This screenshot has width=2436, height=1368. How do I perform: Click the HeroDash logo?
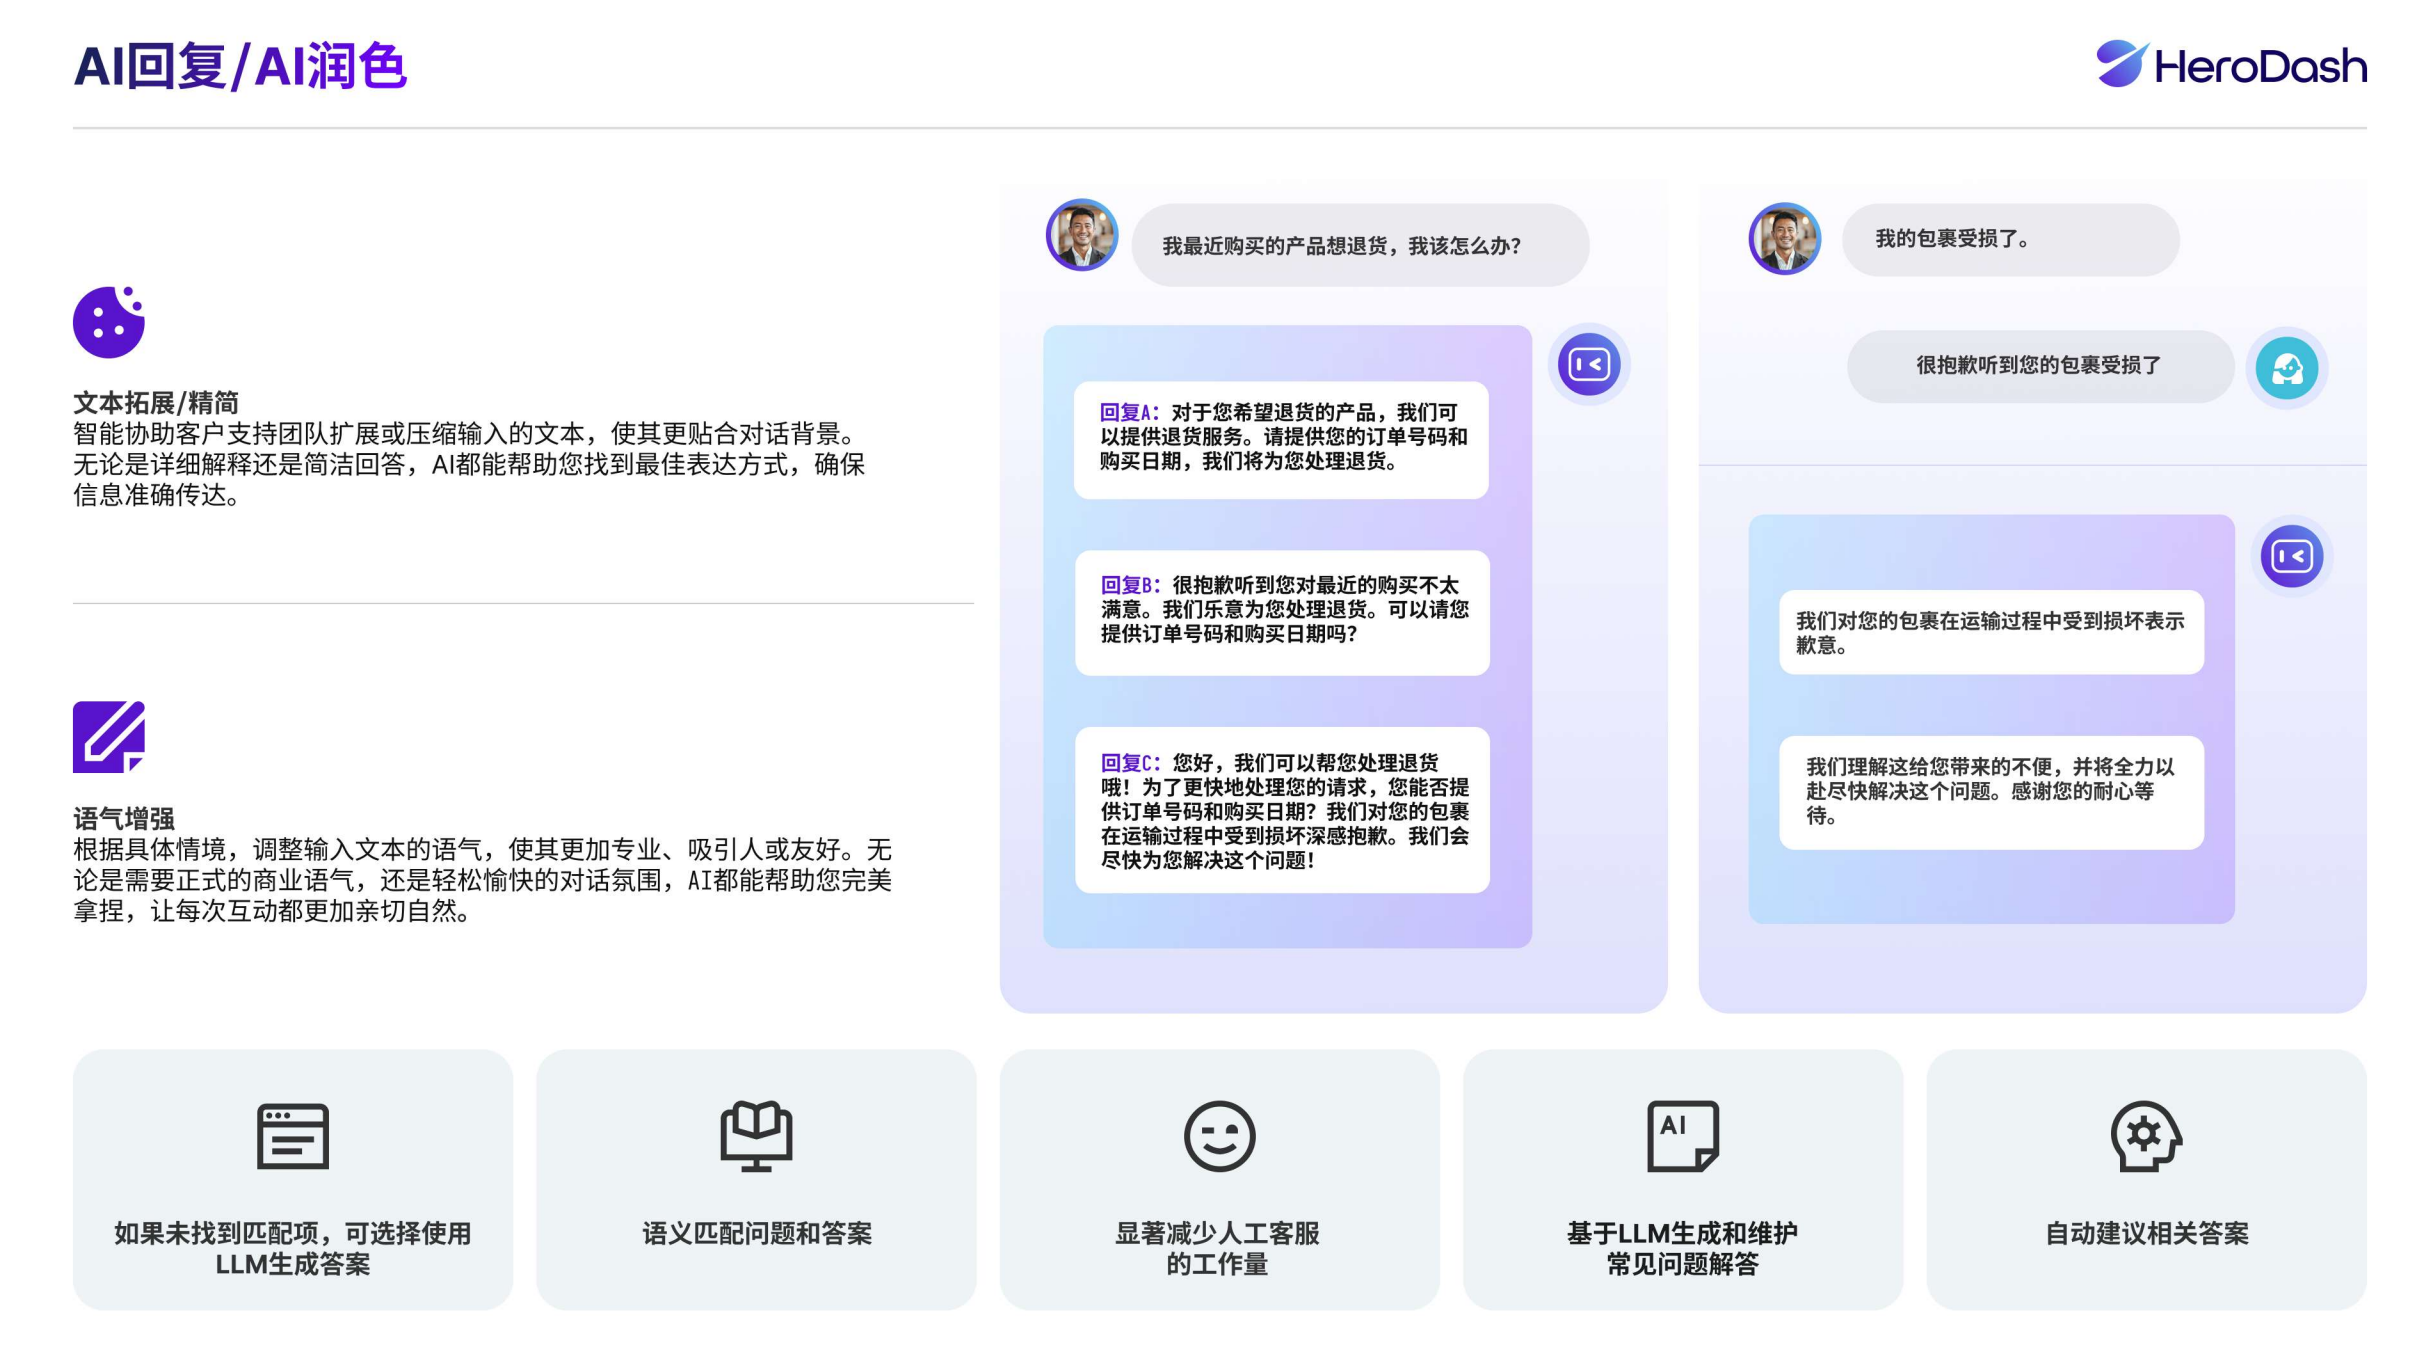pyautogui.click(x=2231, y=65)
